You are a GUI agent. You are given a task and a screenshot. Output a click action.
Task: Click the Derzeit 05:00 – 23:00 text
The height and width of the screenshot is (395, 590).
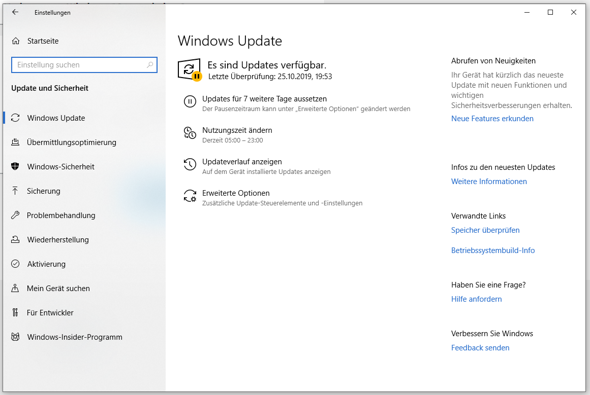[233, 140]
